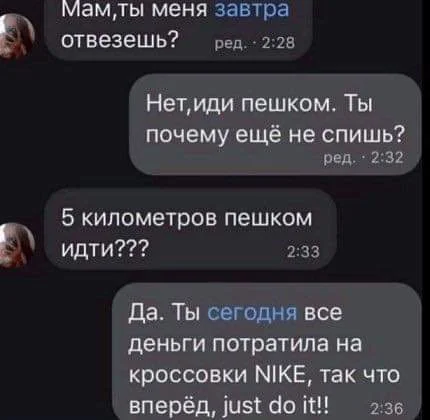This screenshot has width=430, height=420.
Task: Open the blue 'сегодня' date link
Action: pyautogui.click(x=252, y=313)
